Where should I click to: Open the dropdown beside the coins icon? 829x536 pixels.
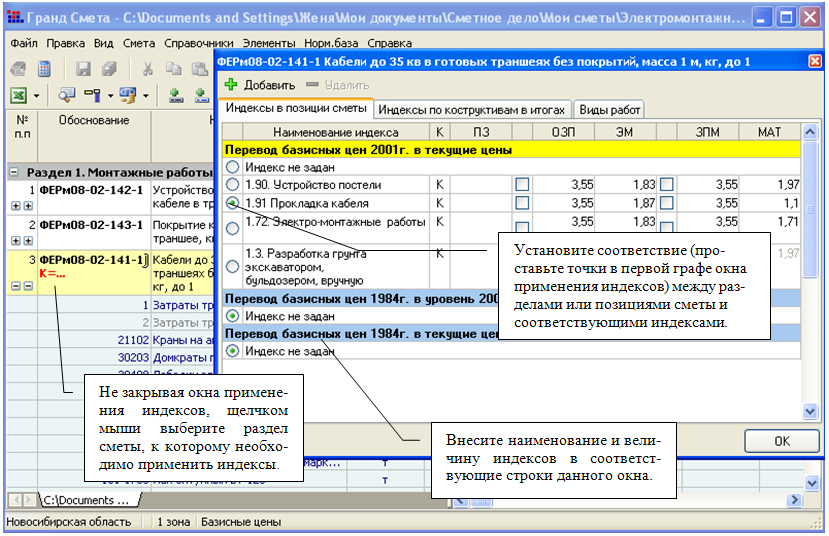145,96
